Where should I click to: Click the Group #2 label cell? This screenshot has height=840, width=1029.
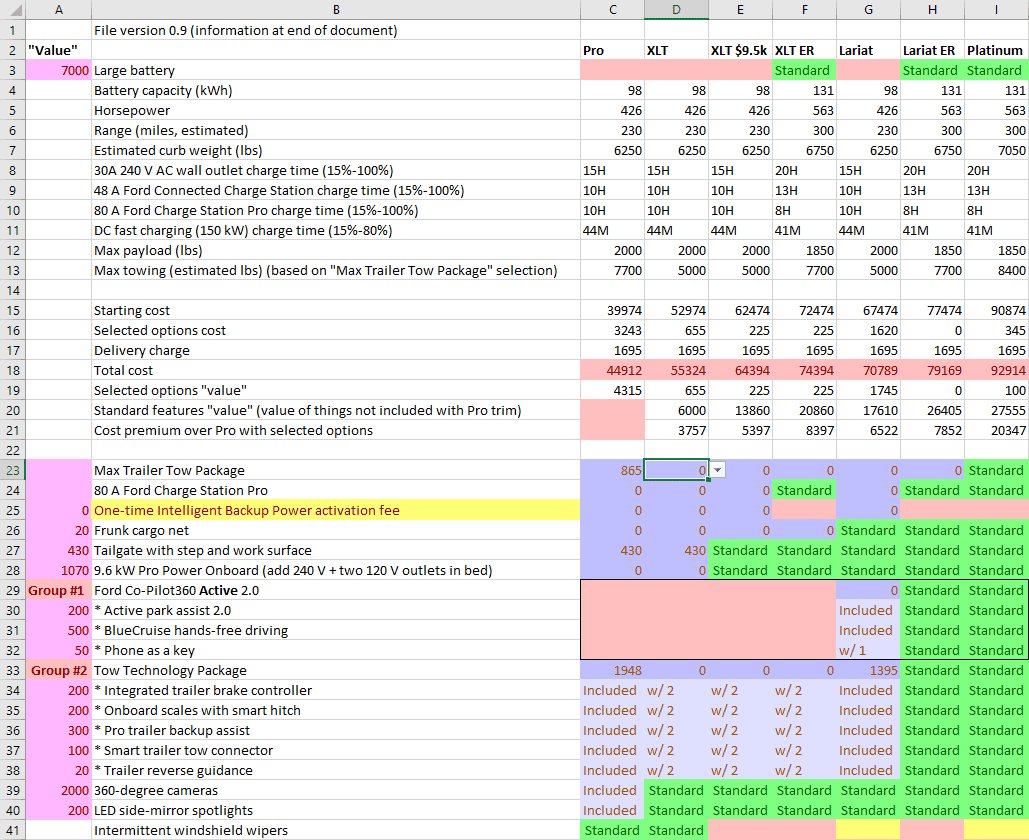coord(58,670)
